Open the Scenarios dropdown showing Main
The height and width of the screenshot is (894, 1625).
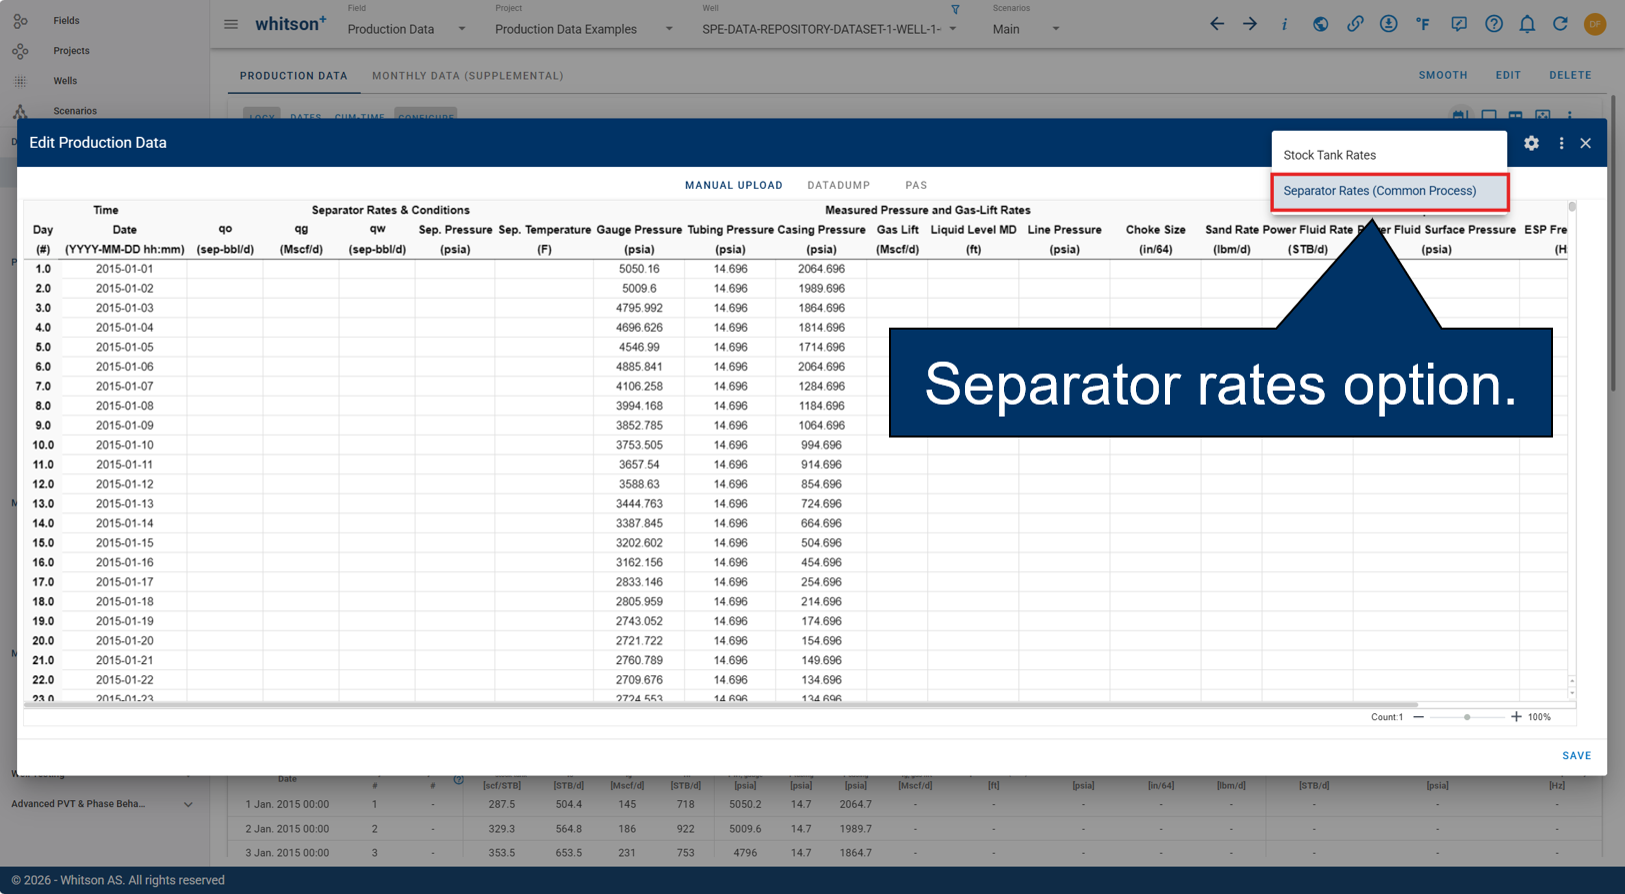point(1026,29)
